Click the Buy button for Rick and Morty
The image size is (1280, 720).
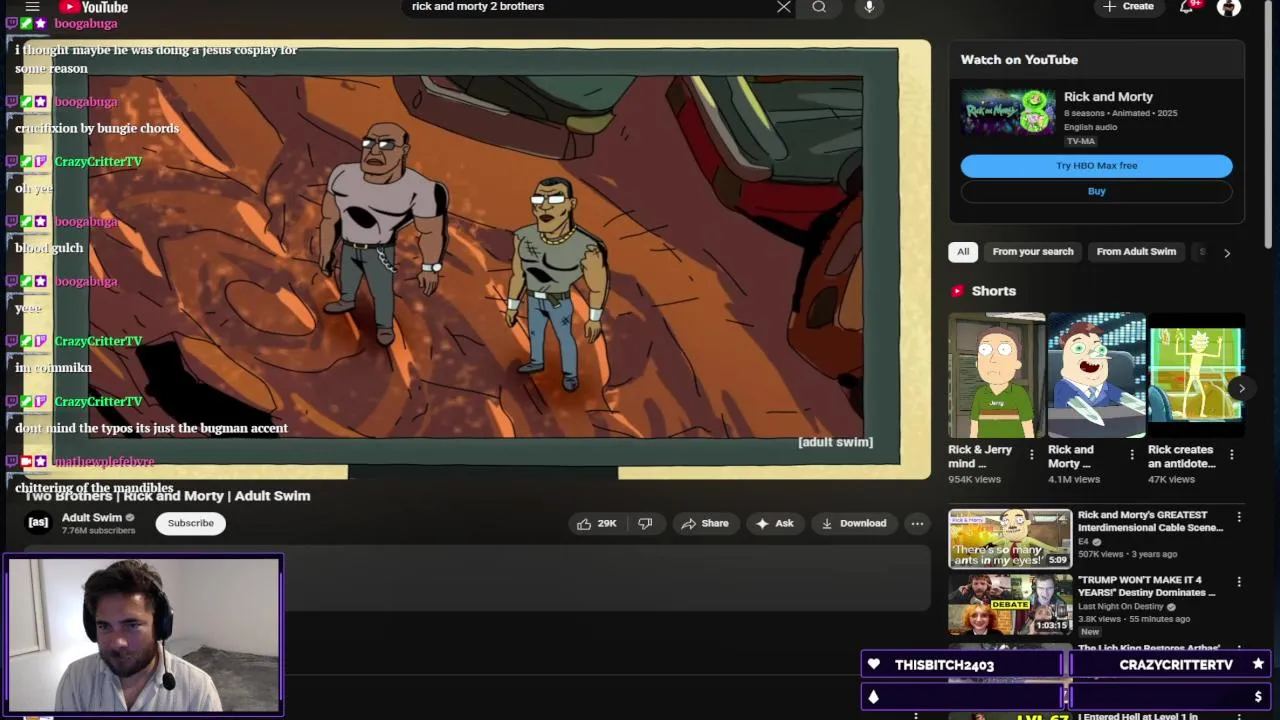point(1096,191)
